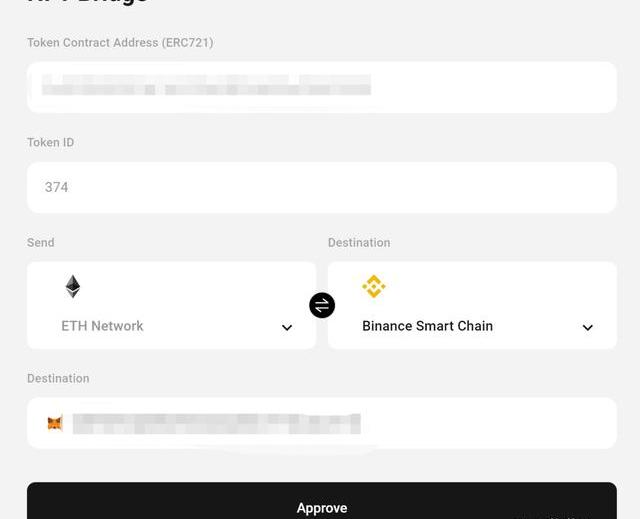Swap the Send and Destination networks

point(322,305)
